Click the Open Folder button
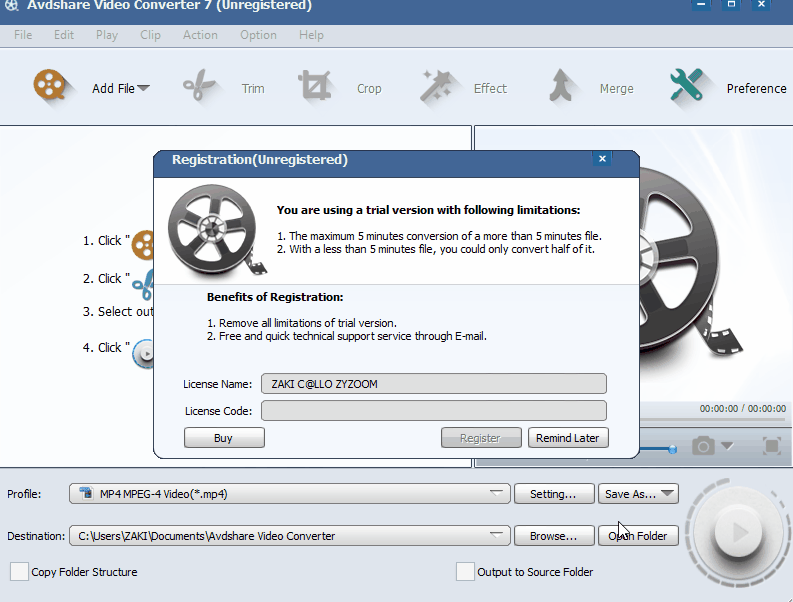Screen dimensions: 793x602 click(638, 536)
